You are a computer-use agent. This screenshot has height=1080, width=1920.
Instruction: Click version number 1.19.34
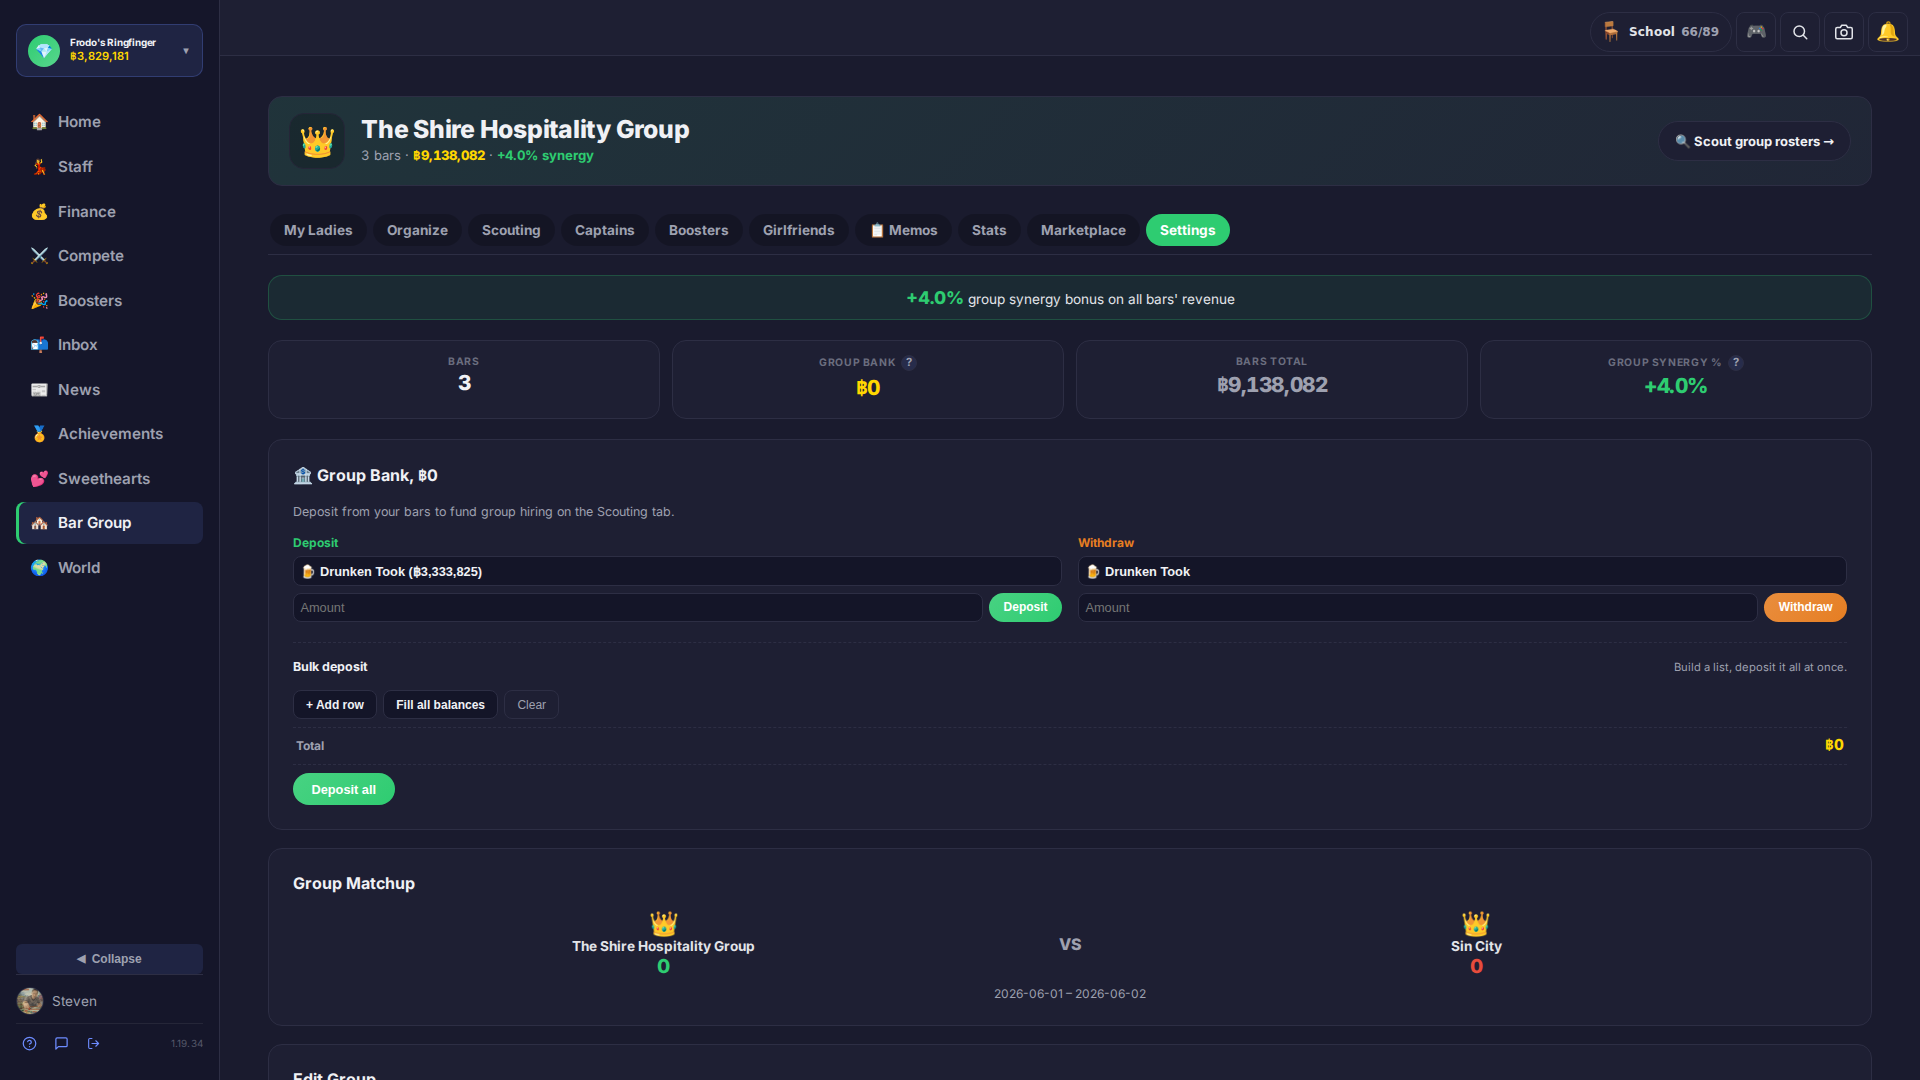(x=186, y=1043)
